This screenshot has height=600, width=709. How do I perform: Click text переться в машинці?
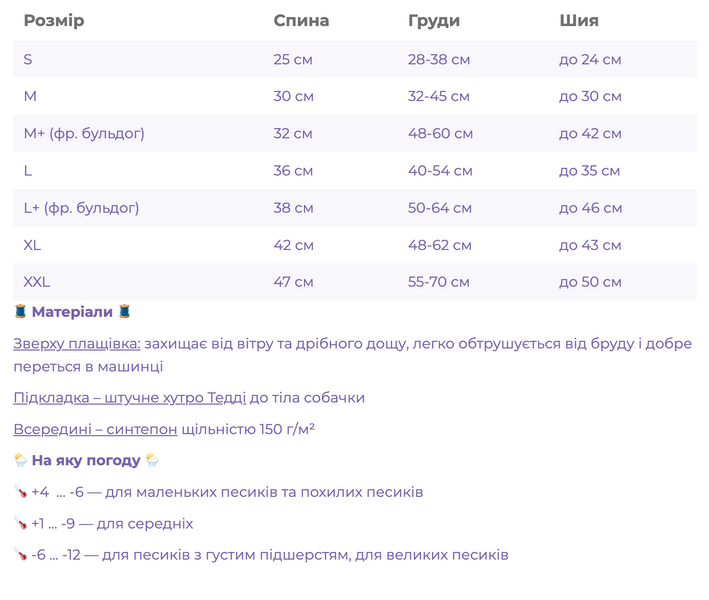coord(88,367)
